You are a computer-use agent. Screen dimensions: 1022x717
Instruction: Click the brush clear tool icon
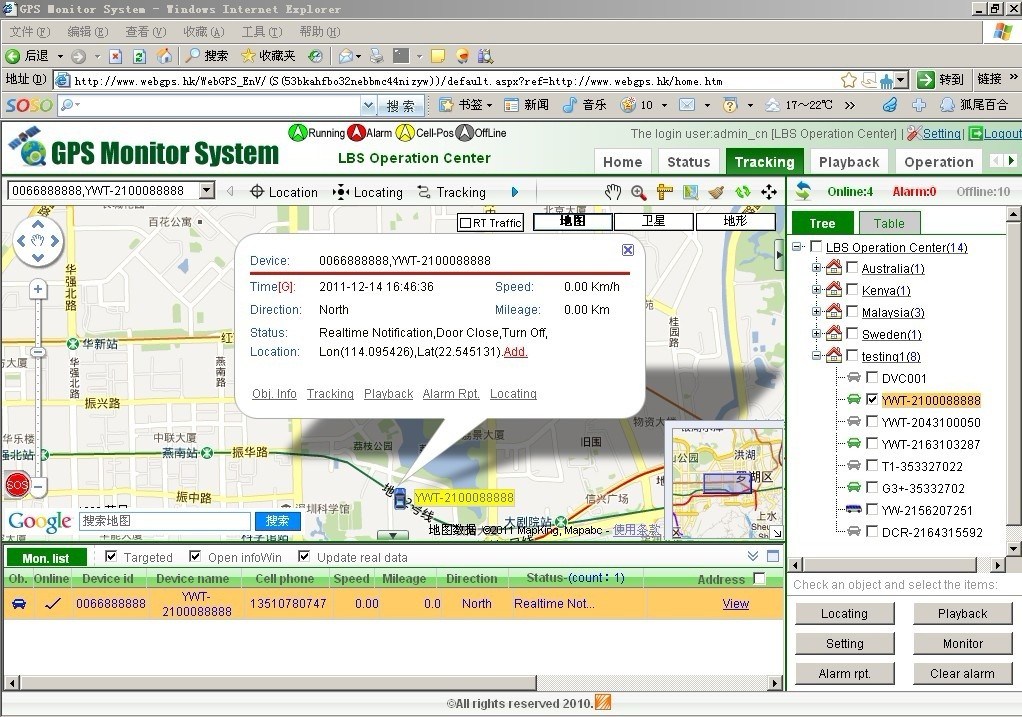pos(716,192)
